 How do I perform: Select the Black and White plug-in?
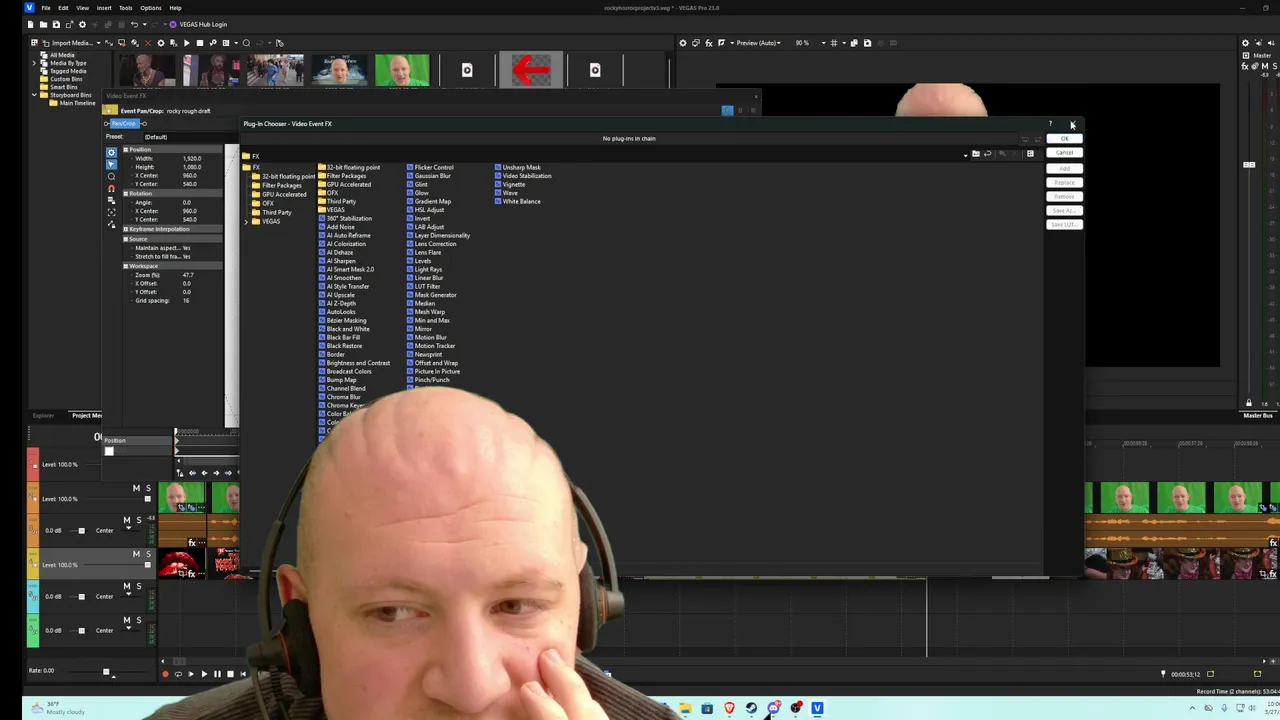pos(344,329)
